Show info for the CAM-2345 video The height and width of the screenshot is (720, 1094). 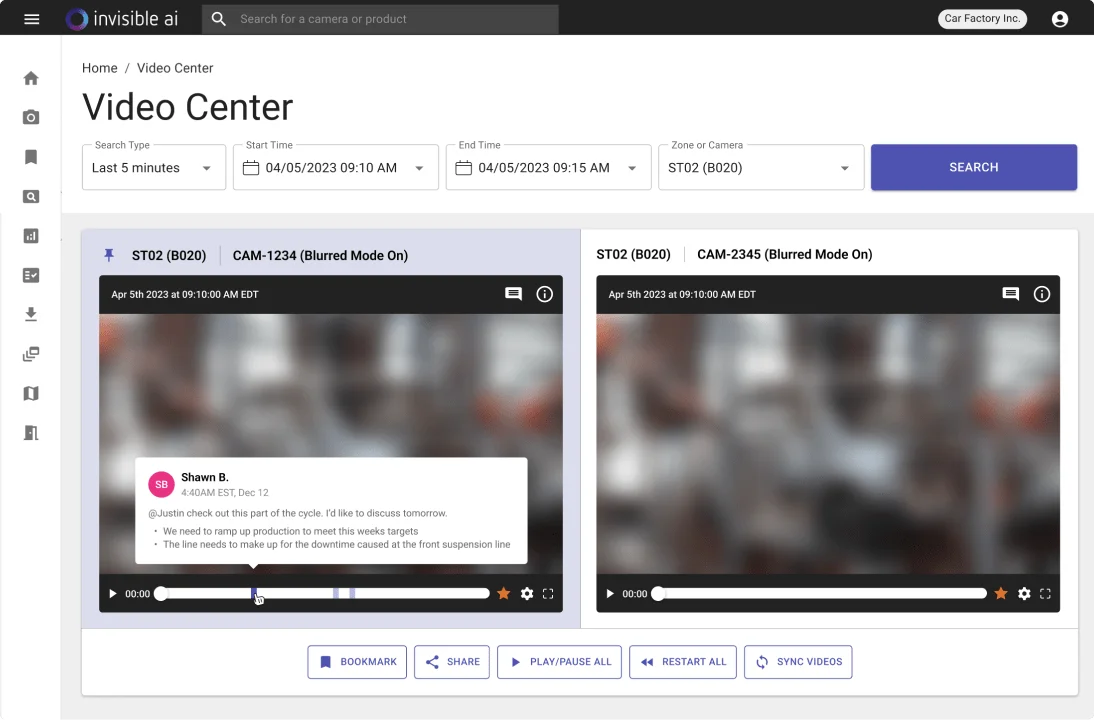coord(1041,294)
